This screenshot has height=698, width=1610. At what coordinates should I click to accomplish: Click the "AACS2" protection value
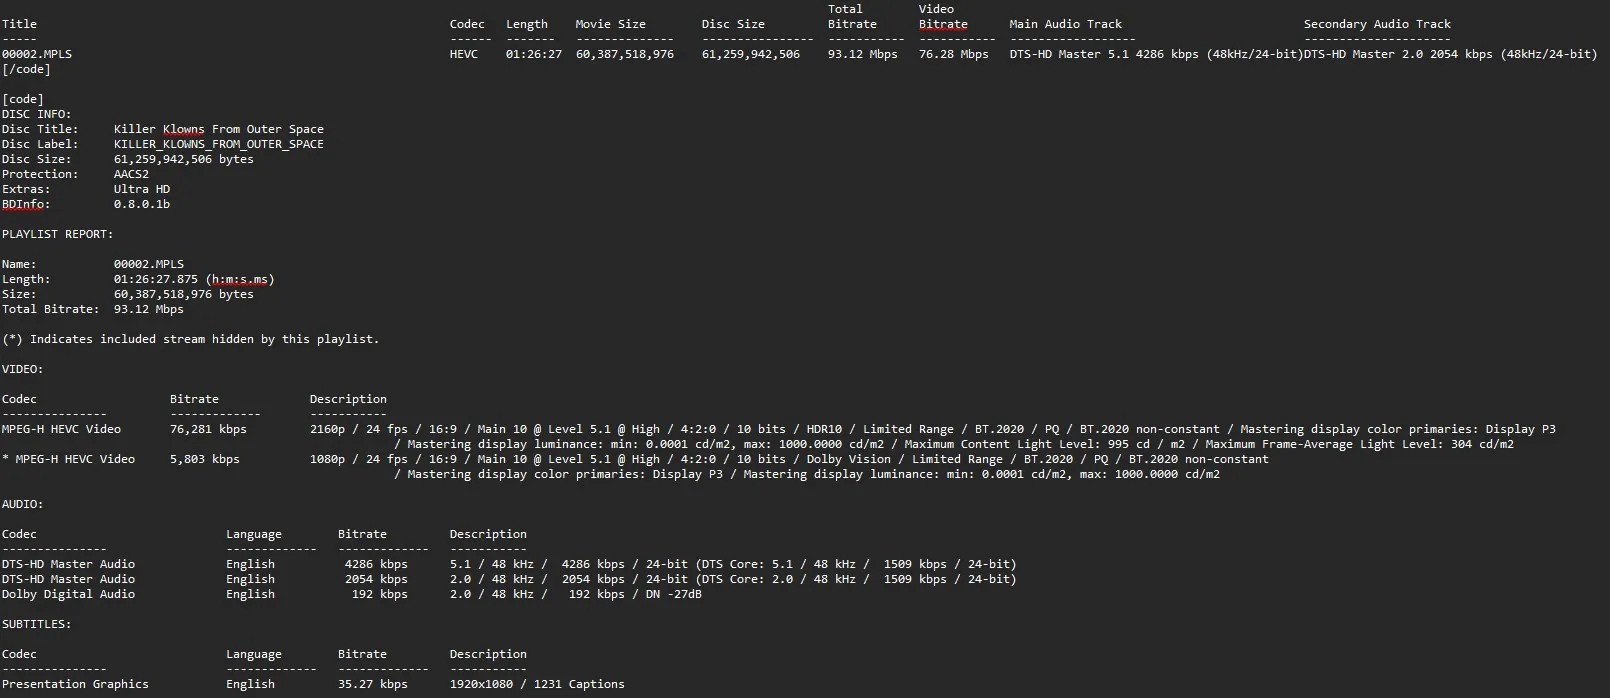coord(131,174)
